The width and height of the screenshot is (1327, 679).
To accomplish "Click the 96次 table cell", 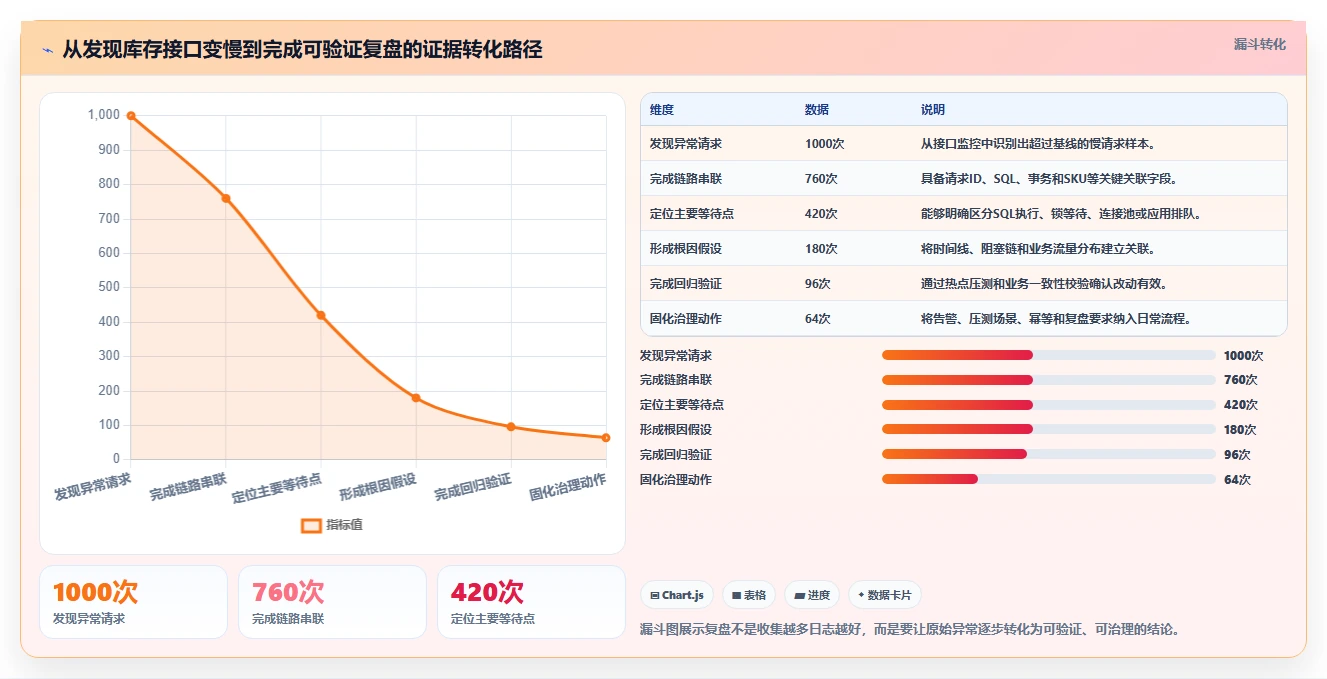I will 818,284.
